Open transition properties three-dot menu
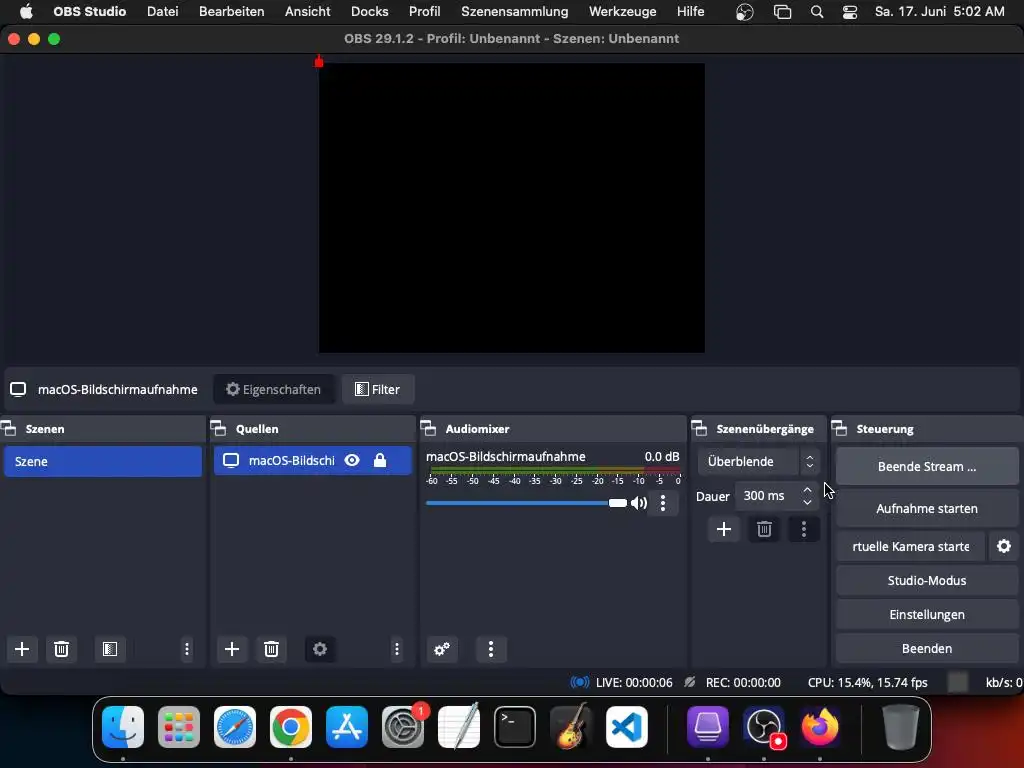Screen dimensions: 1024x768 804,529
